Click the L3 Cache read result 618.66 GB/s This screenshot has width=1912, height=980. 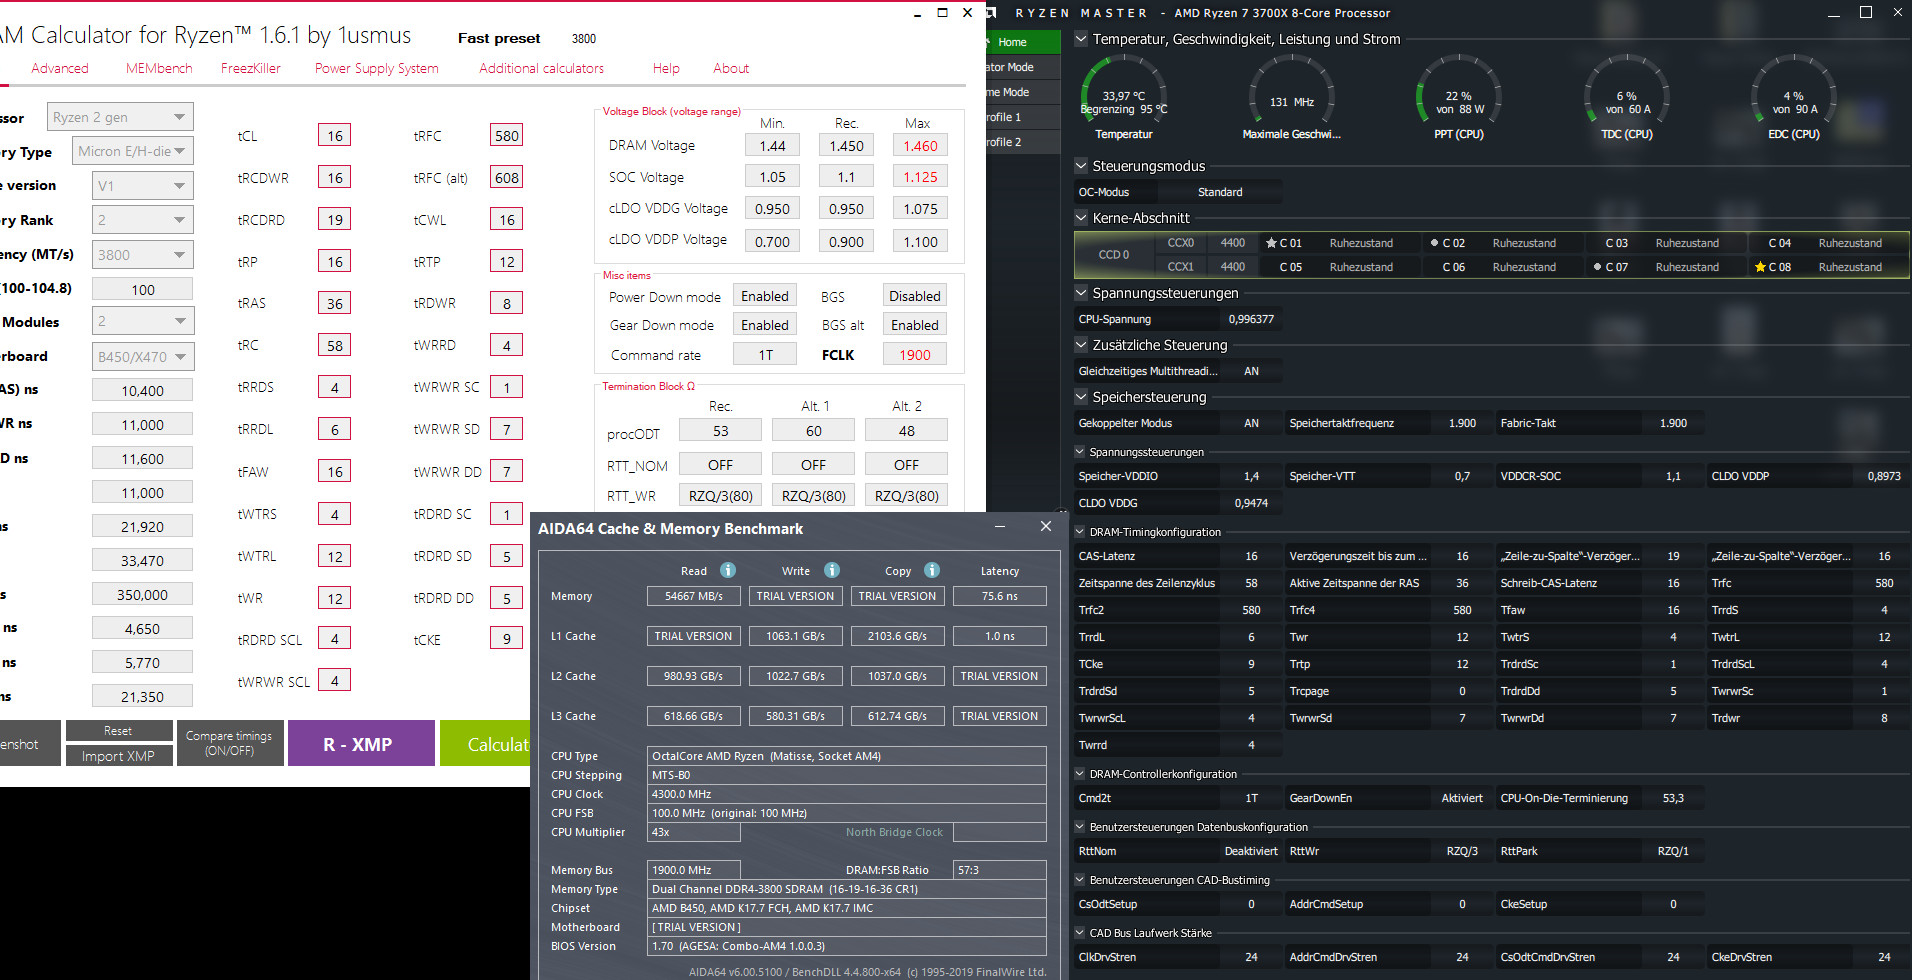(x=694, y=716)
